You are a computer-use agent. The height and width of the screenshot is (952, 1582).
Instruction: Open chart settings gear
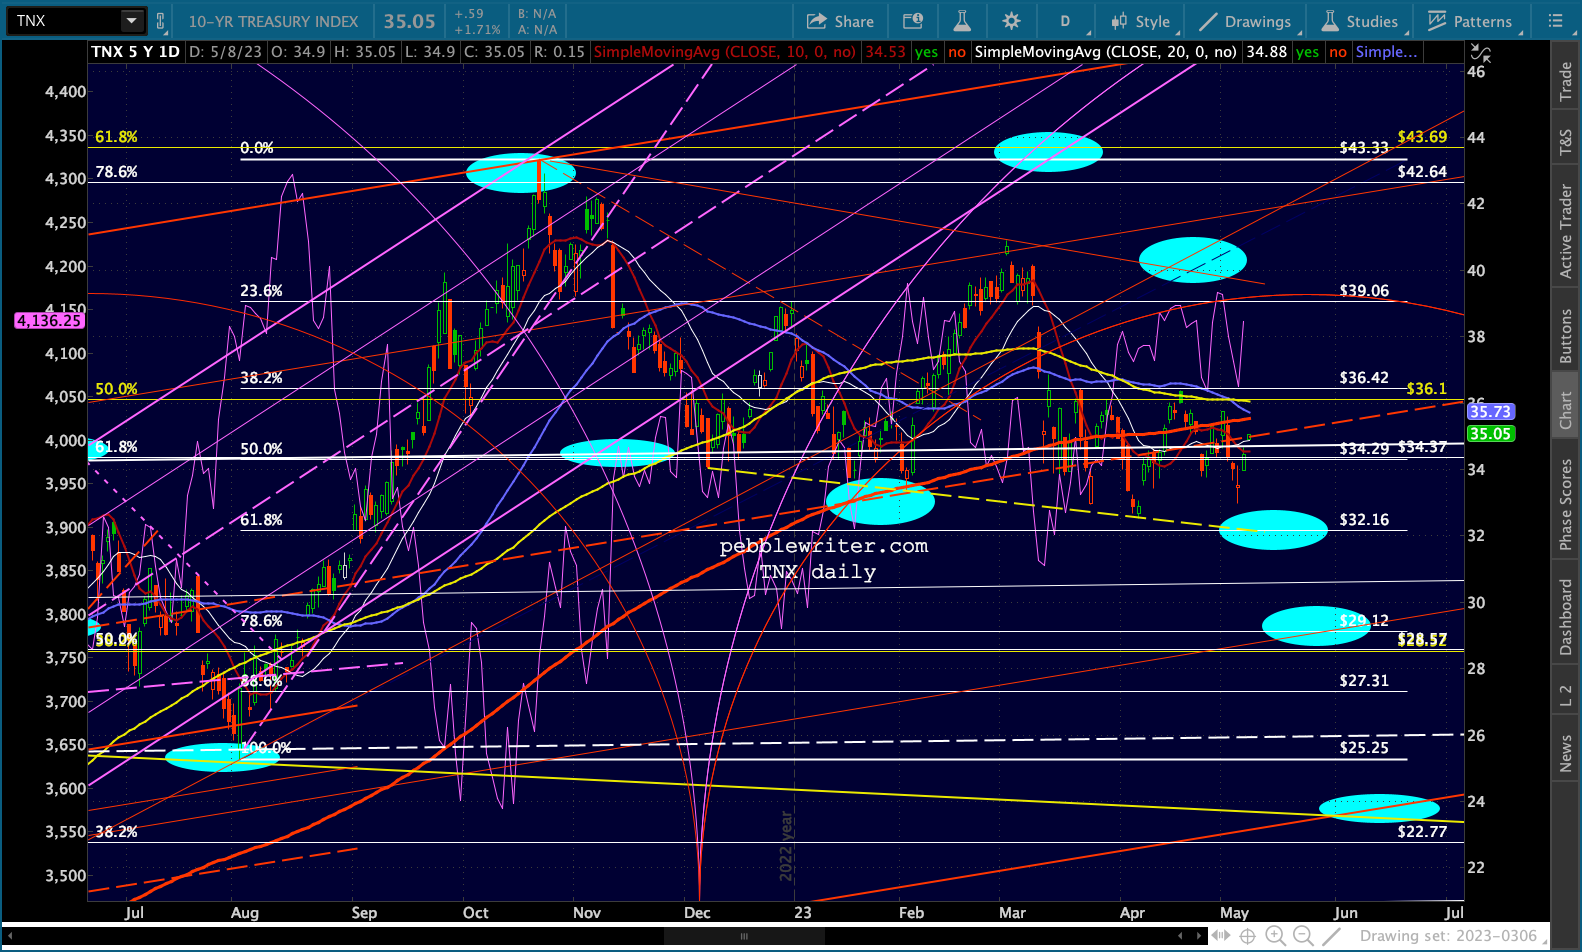(1011, 21)
